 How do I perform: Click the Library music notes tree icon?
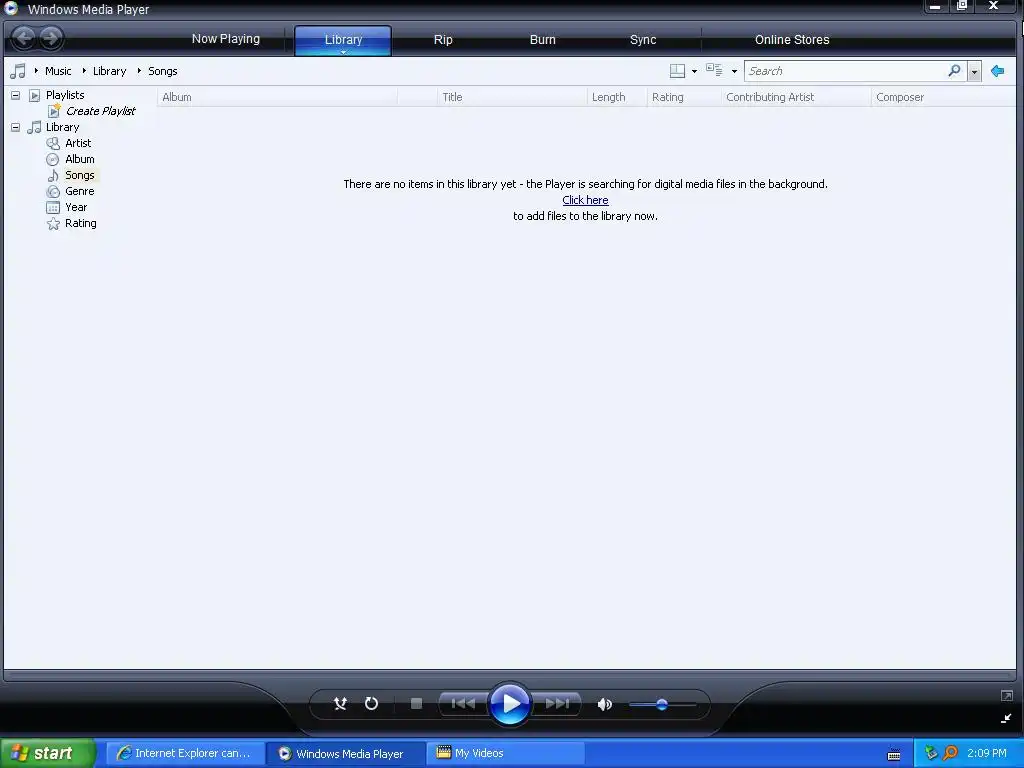34,127
